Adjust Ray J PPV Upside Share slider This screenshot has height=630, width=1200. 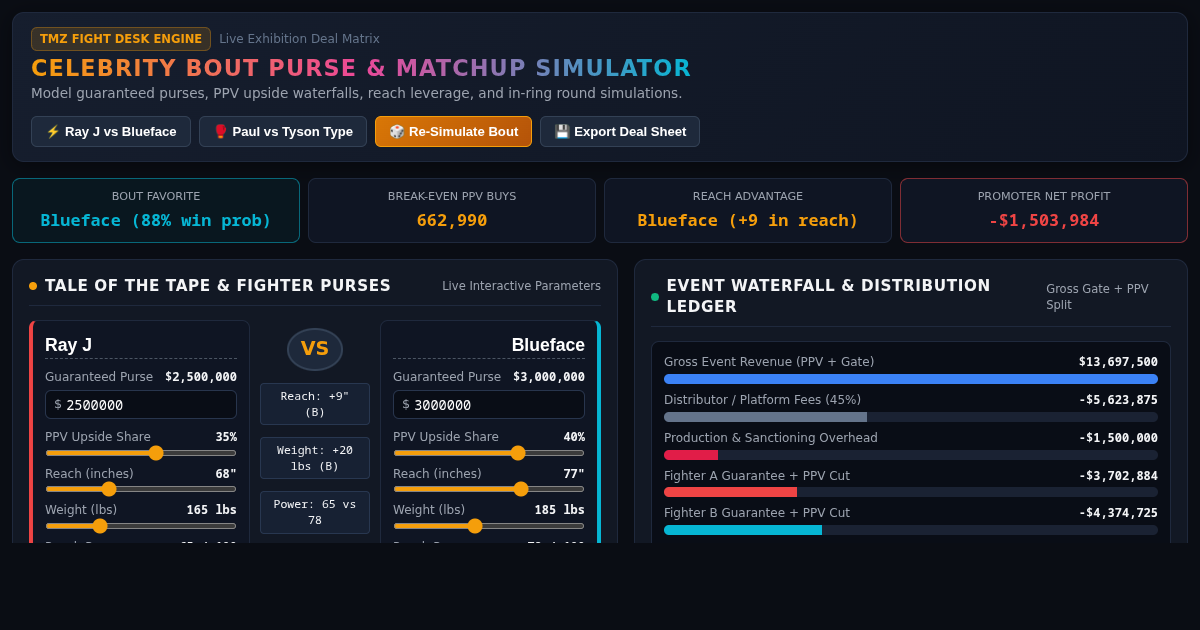[141, 453]
